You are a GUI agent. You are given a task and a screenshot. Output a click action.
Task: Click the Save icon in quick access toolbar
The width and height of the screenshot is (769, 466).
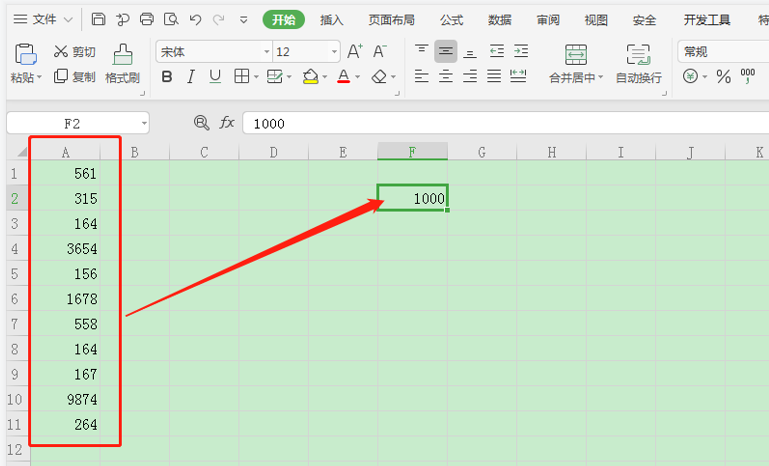pos(99,19)
